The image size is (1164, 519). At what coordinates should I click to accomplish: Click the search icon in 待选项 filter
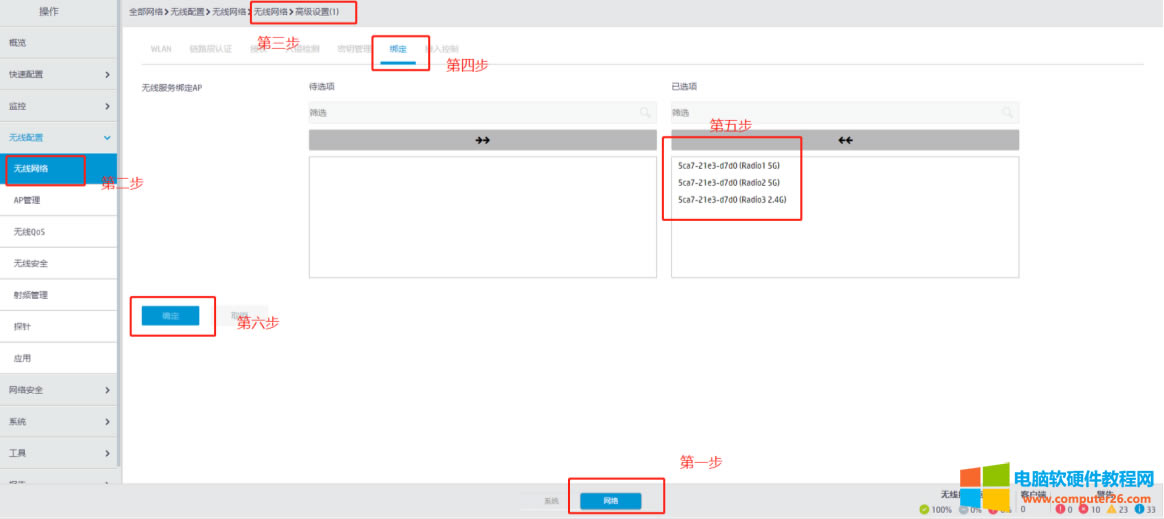click(645, 113)
